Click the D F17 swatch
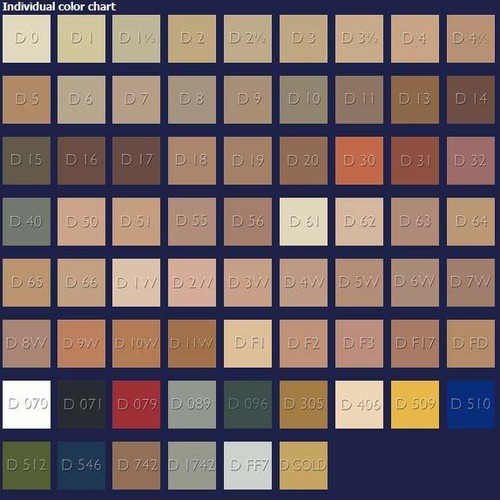This screenshot has width=500, height=500. coord(415,344)
